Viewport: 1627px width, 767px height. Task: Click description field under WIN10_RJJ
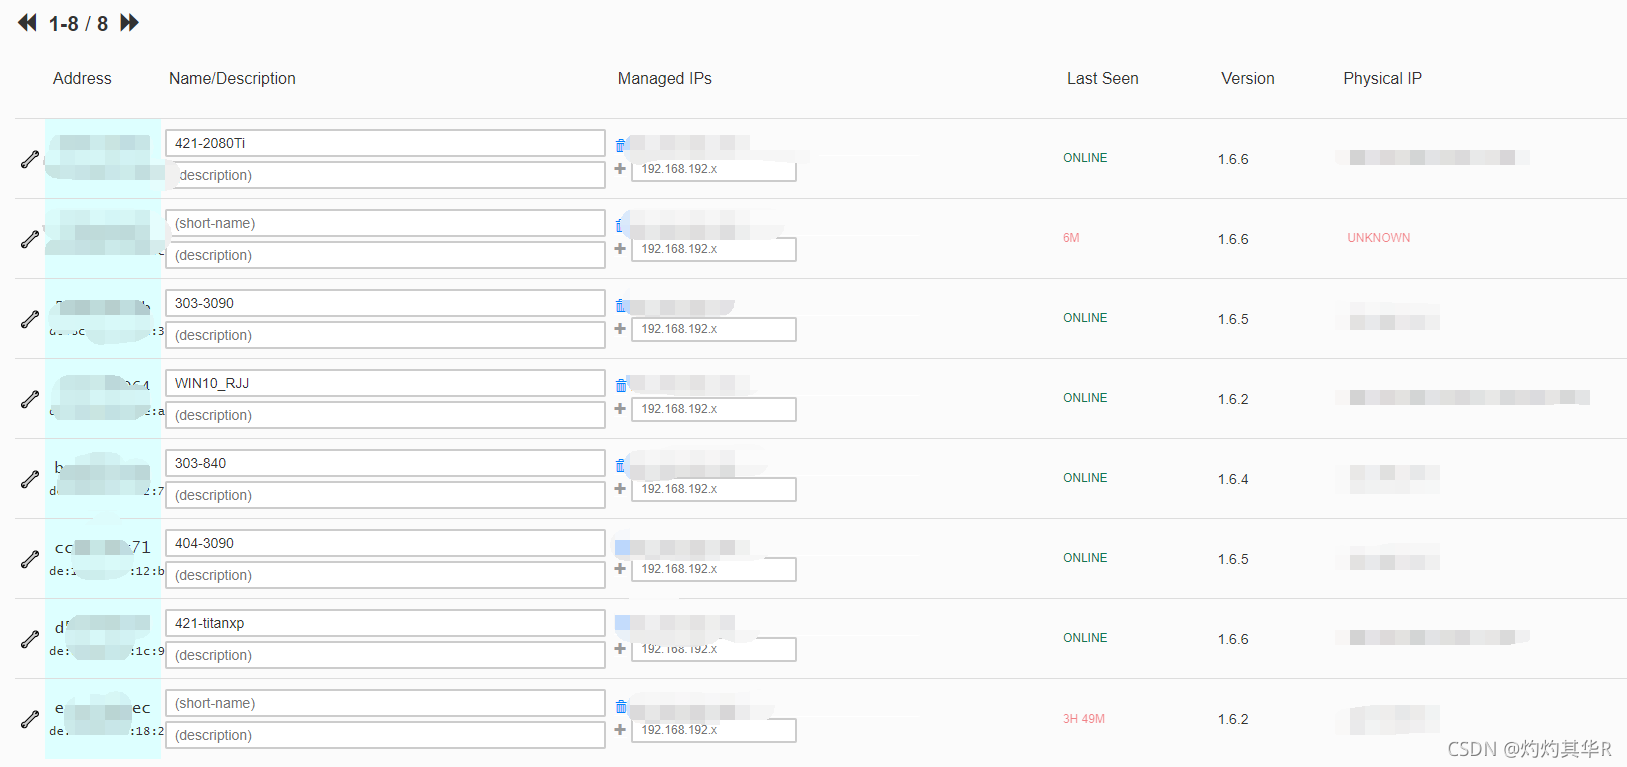pos(385,415)
